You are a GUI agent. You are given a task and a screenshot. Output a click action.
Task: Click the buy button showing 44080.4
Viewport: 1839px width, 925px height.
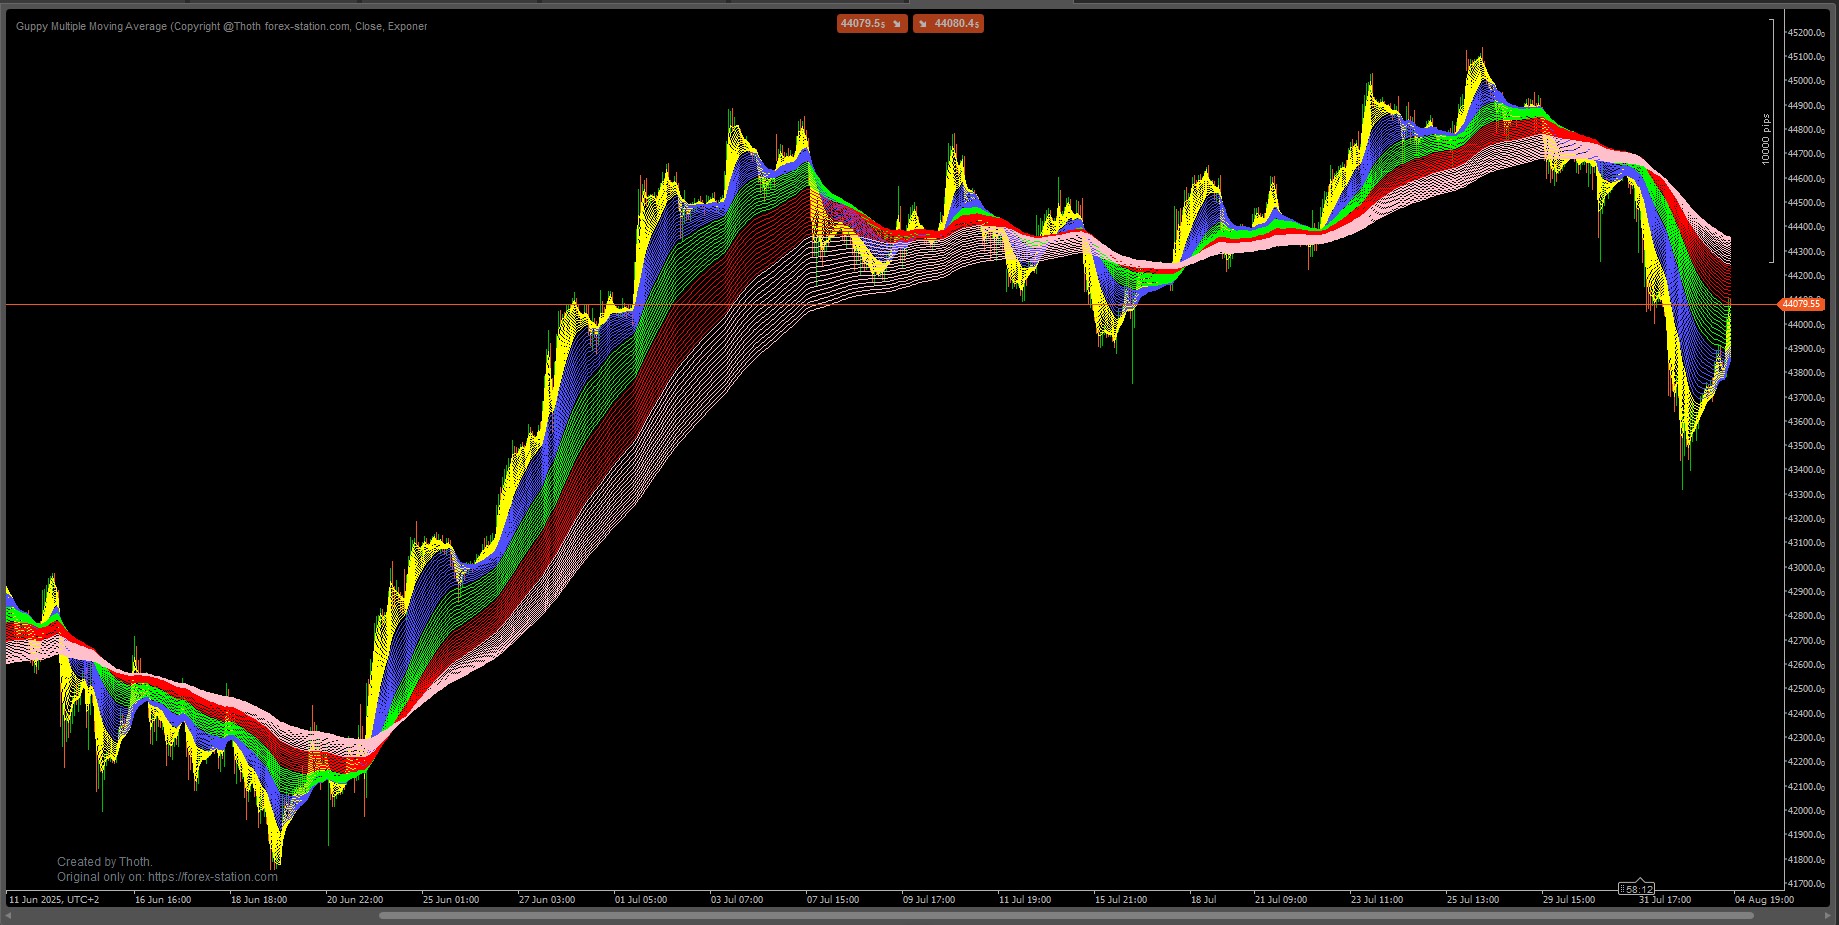coord(948,23)
